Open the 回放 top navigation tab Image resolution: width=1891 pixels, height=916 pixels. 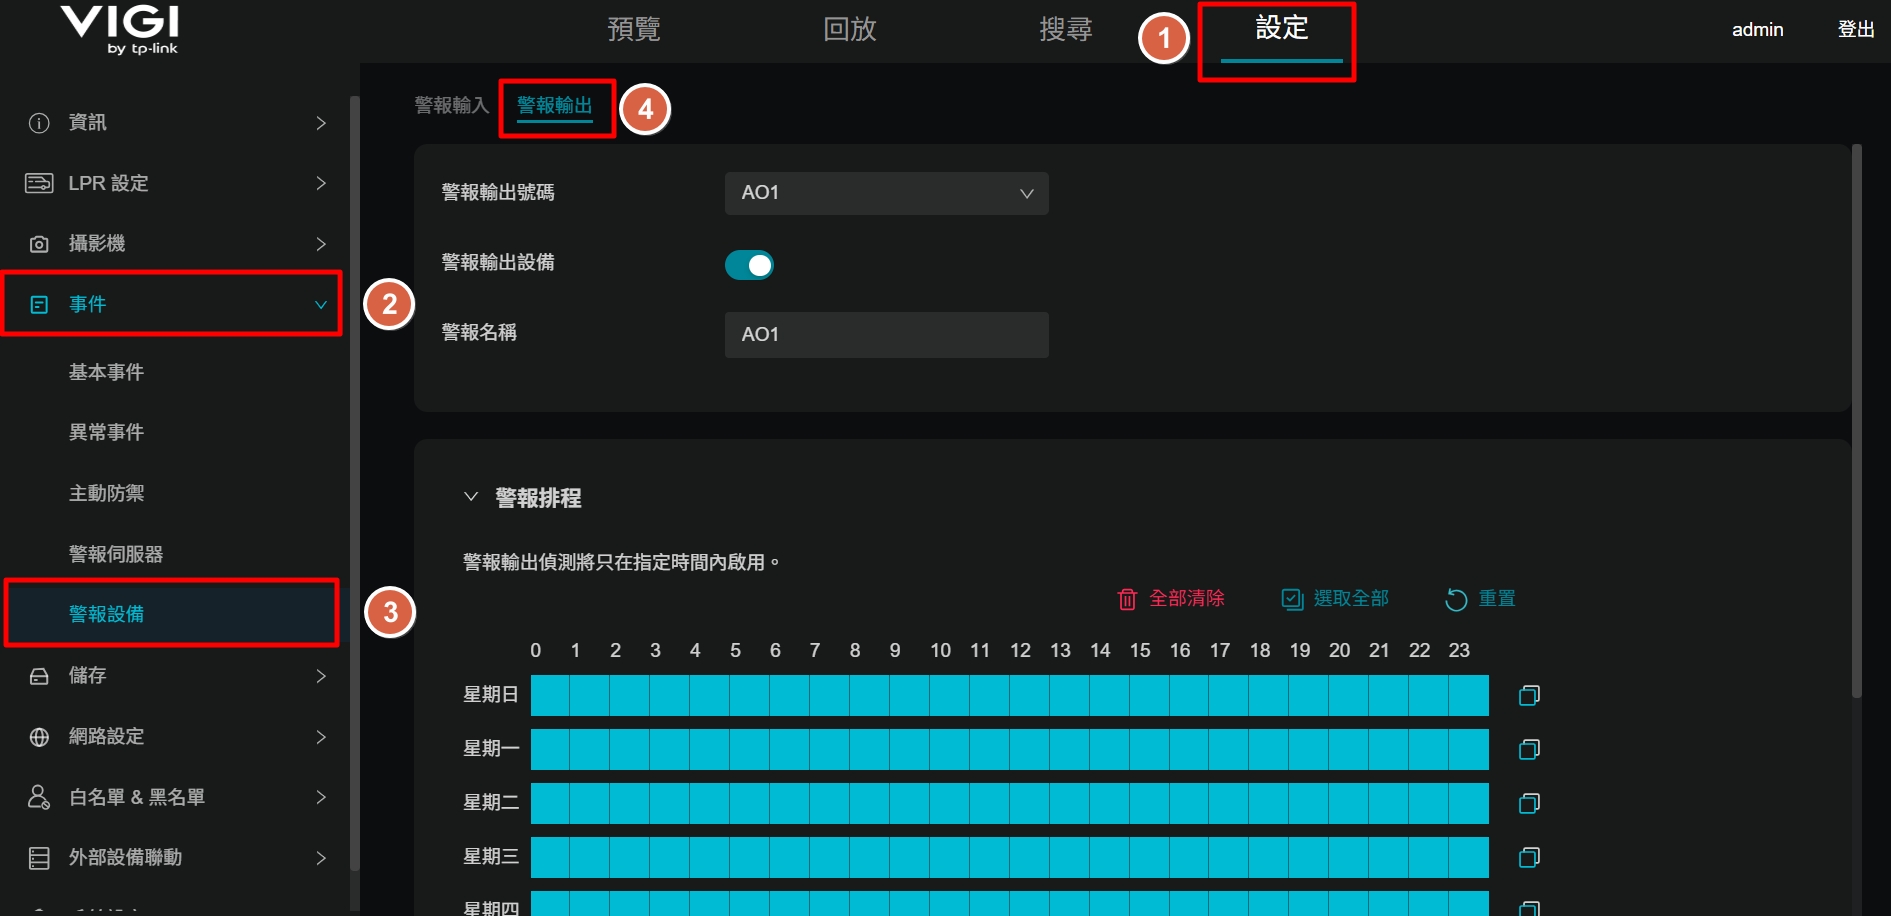coord(849,29)
